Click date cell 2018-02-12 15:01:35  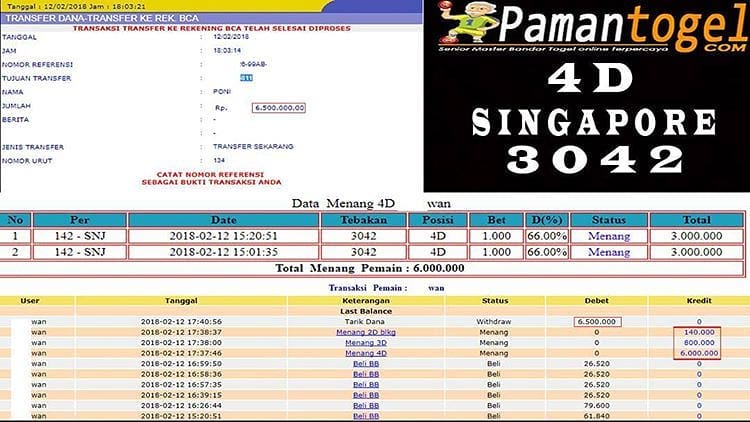coord(223,252)
